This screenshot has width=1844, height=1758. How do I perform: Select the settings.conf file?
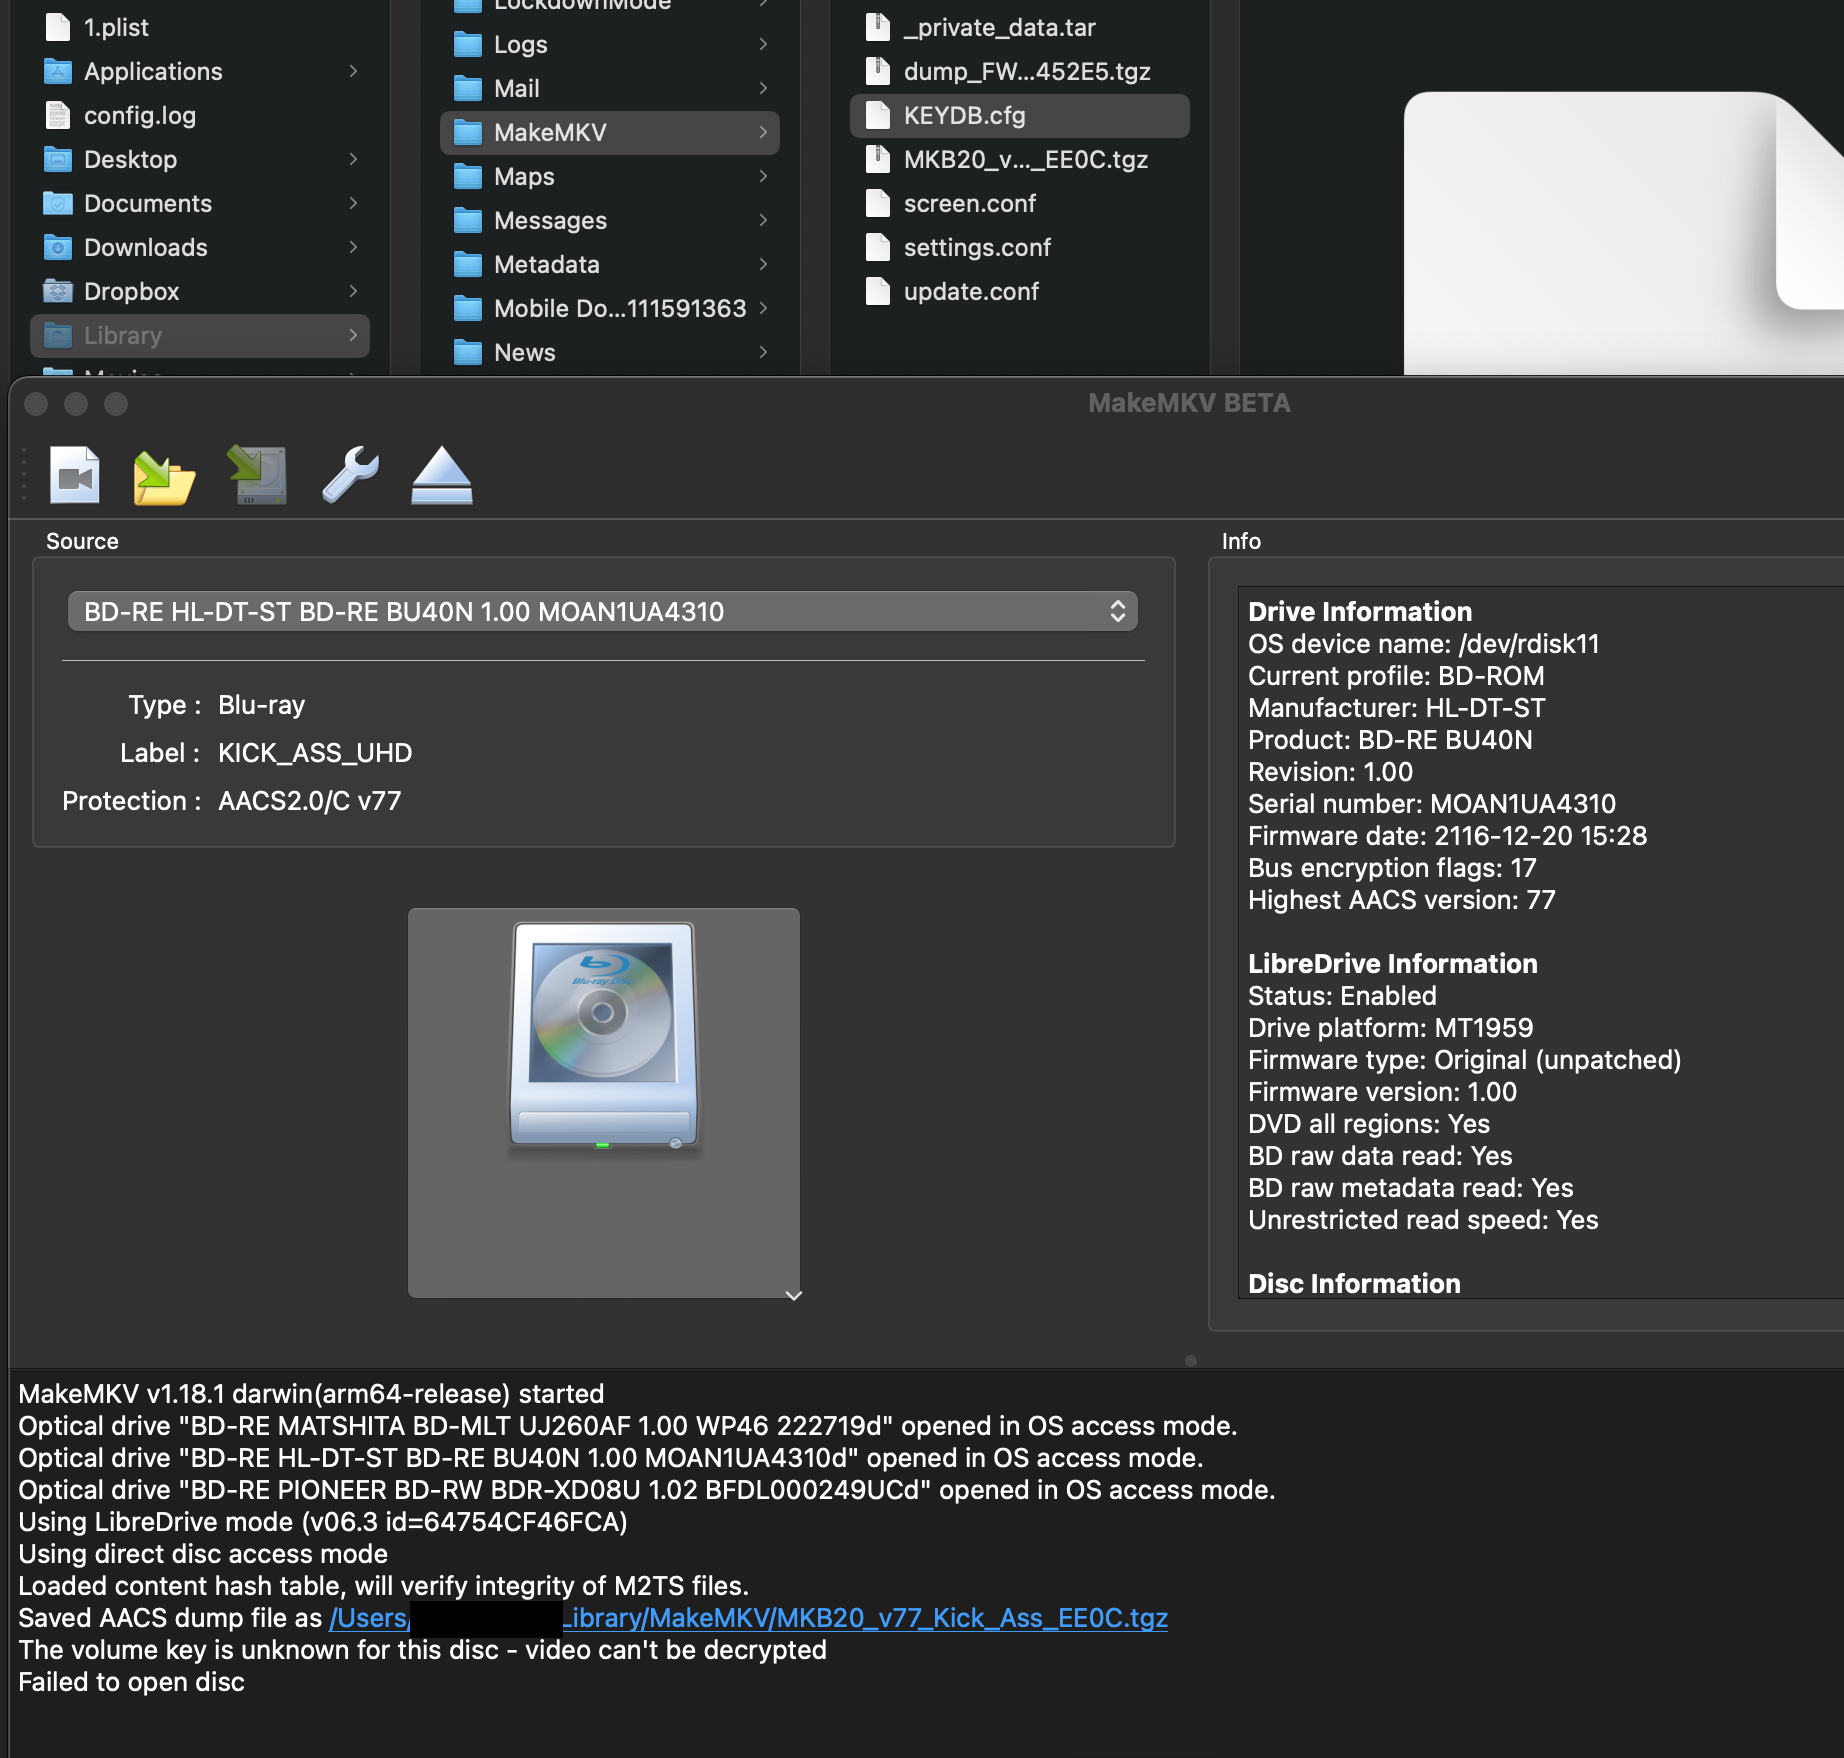tap(976, 248)
